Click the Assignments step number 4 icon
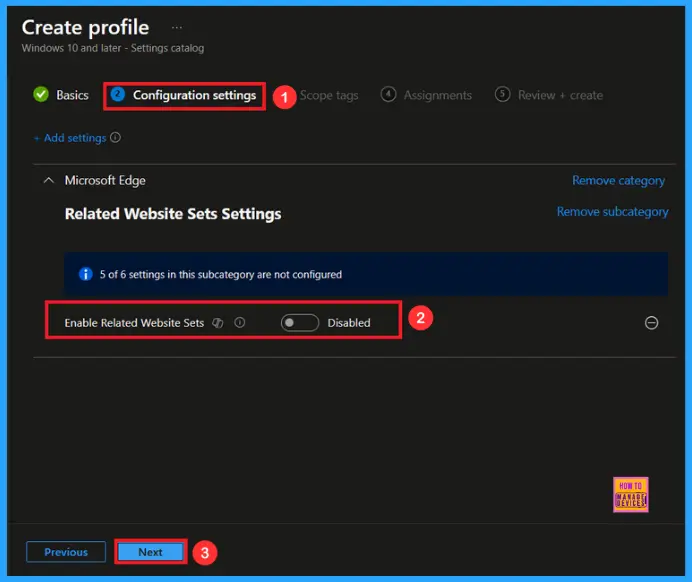This screenshot has height=582, width=692. click(x=388, y=94)
